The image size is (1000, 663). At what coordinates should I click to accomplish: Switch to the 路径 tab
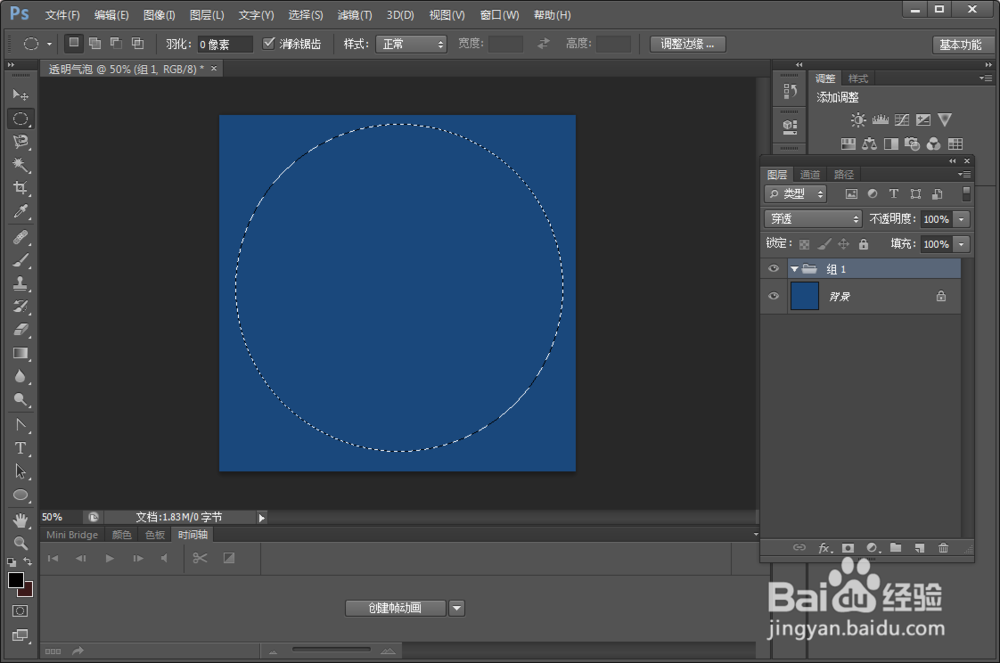click(x=844, y=174)
